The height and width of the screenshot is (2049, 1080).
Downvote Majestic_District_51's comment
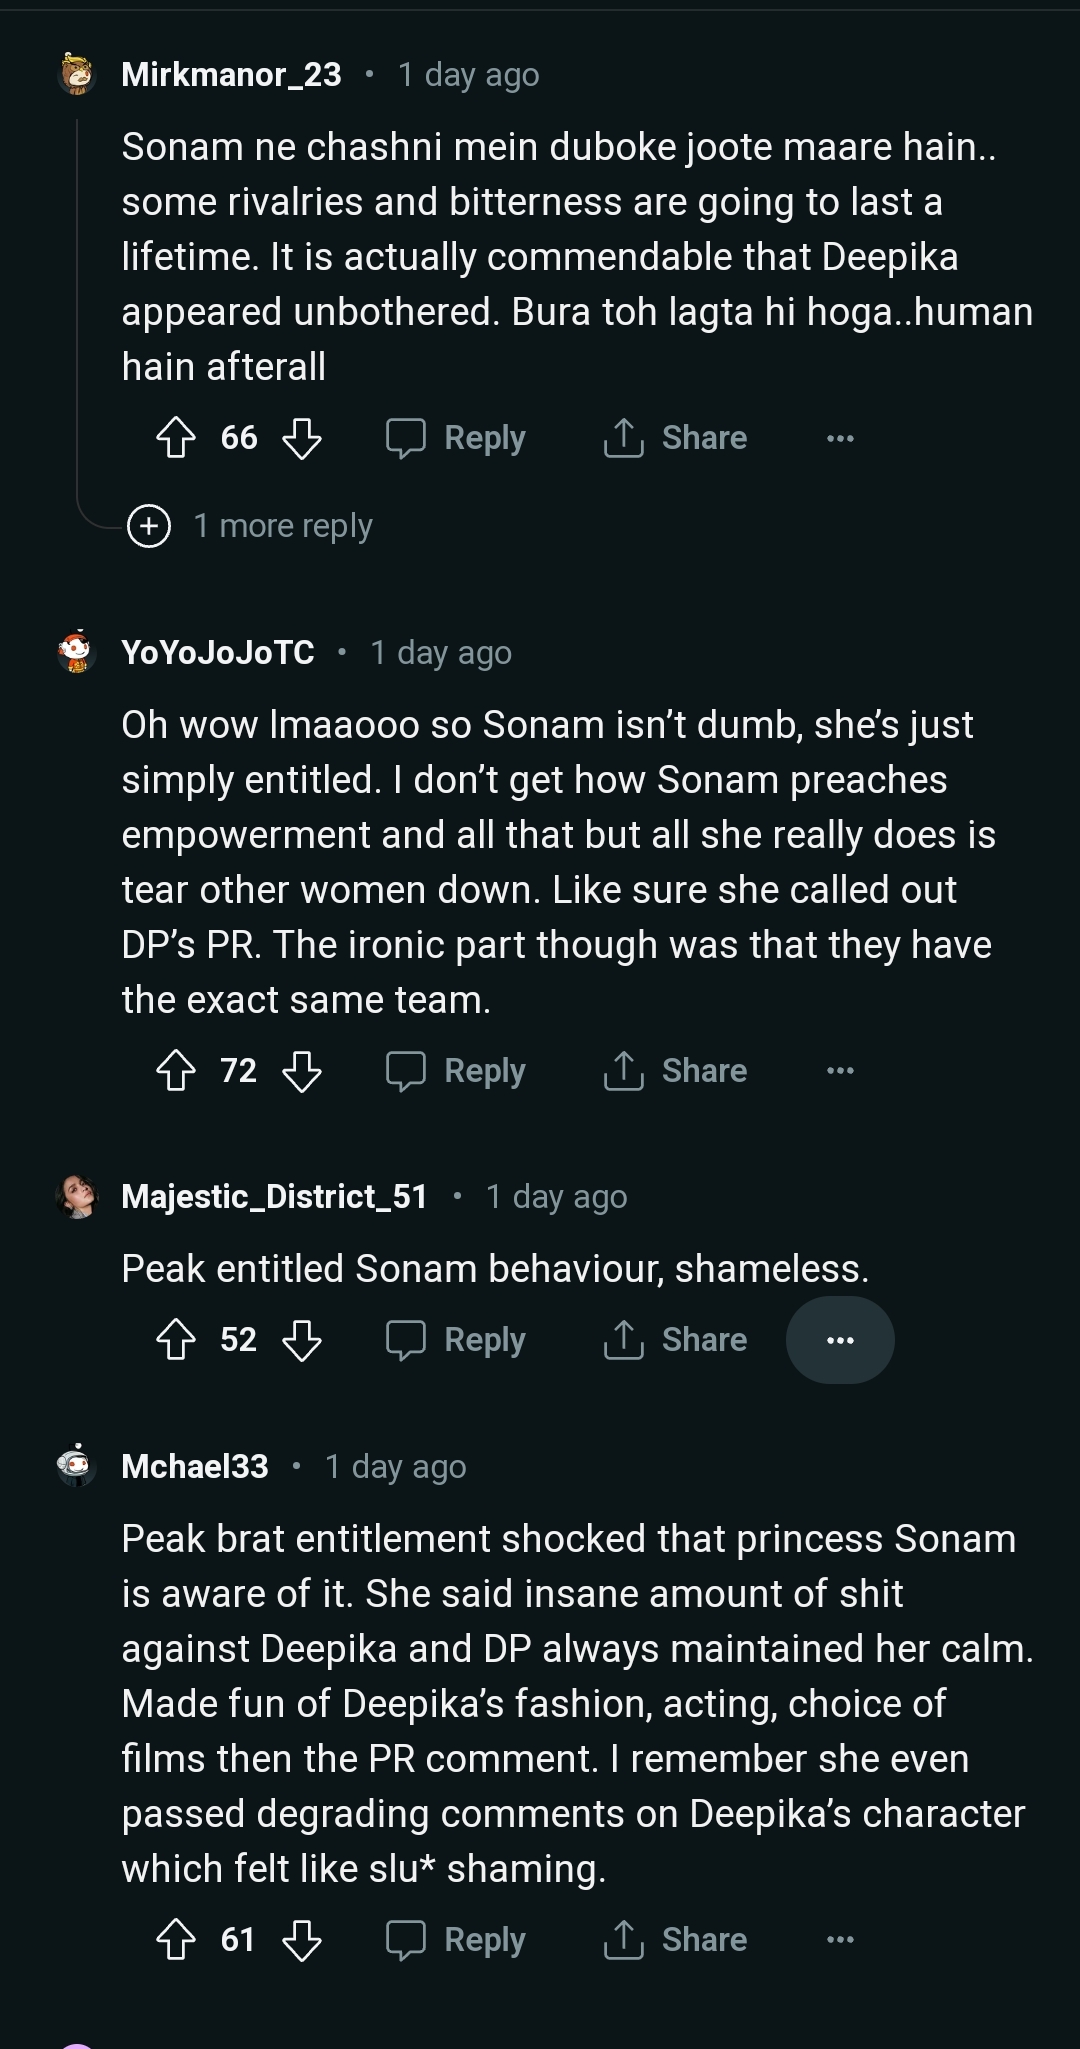click(x=301, y=1340)
